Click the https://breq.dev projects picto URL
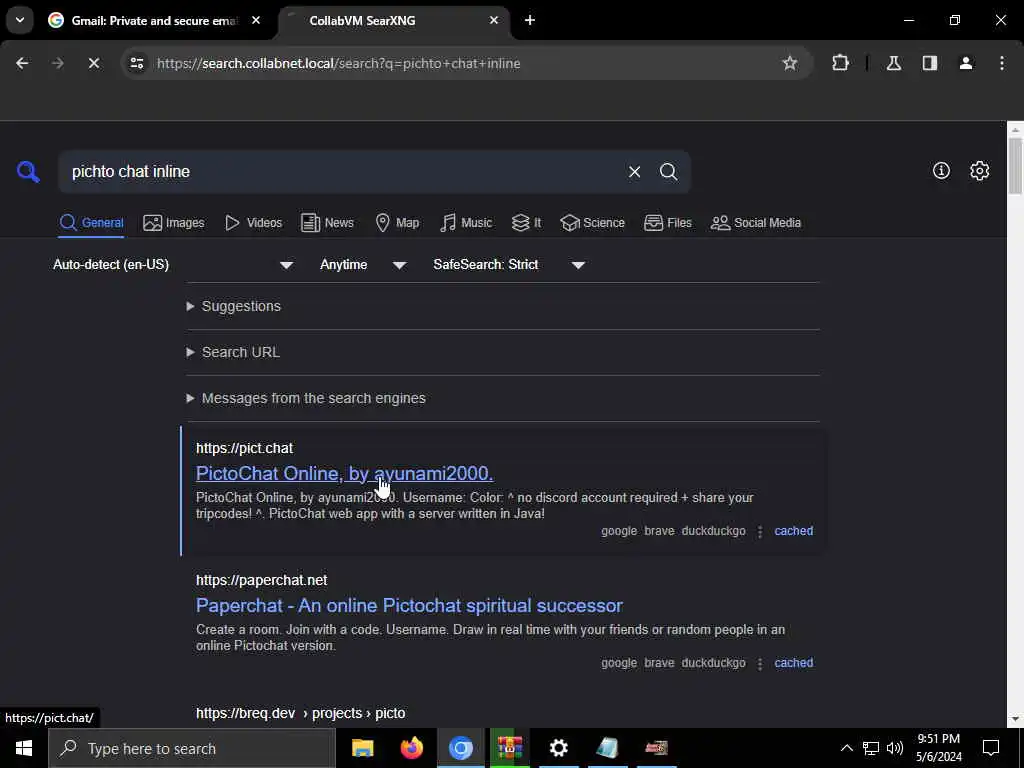This screenshot has width=1024, height=768. click(300, 713)
